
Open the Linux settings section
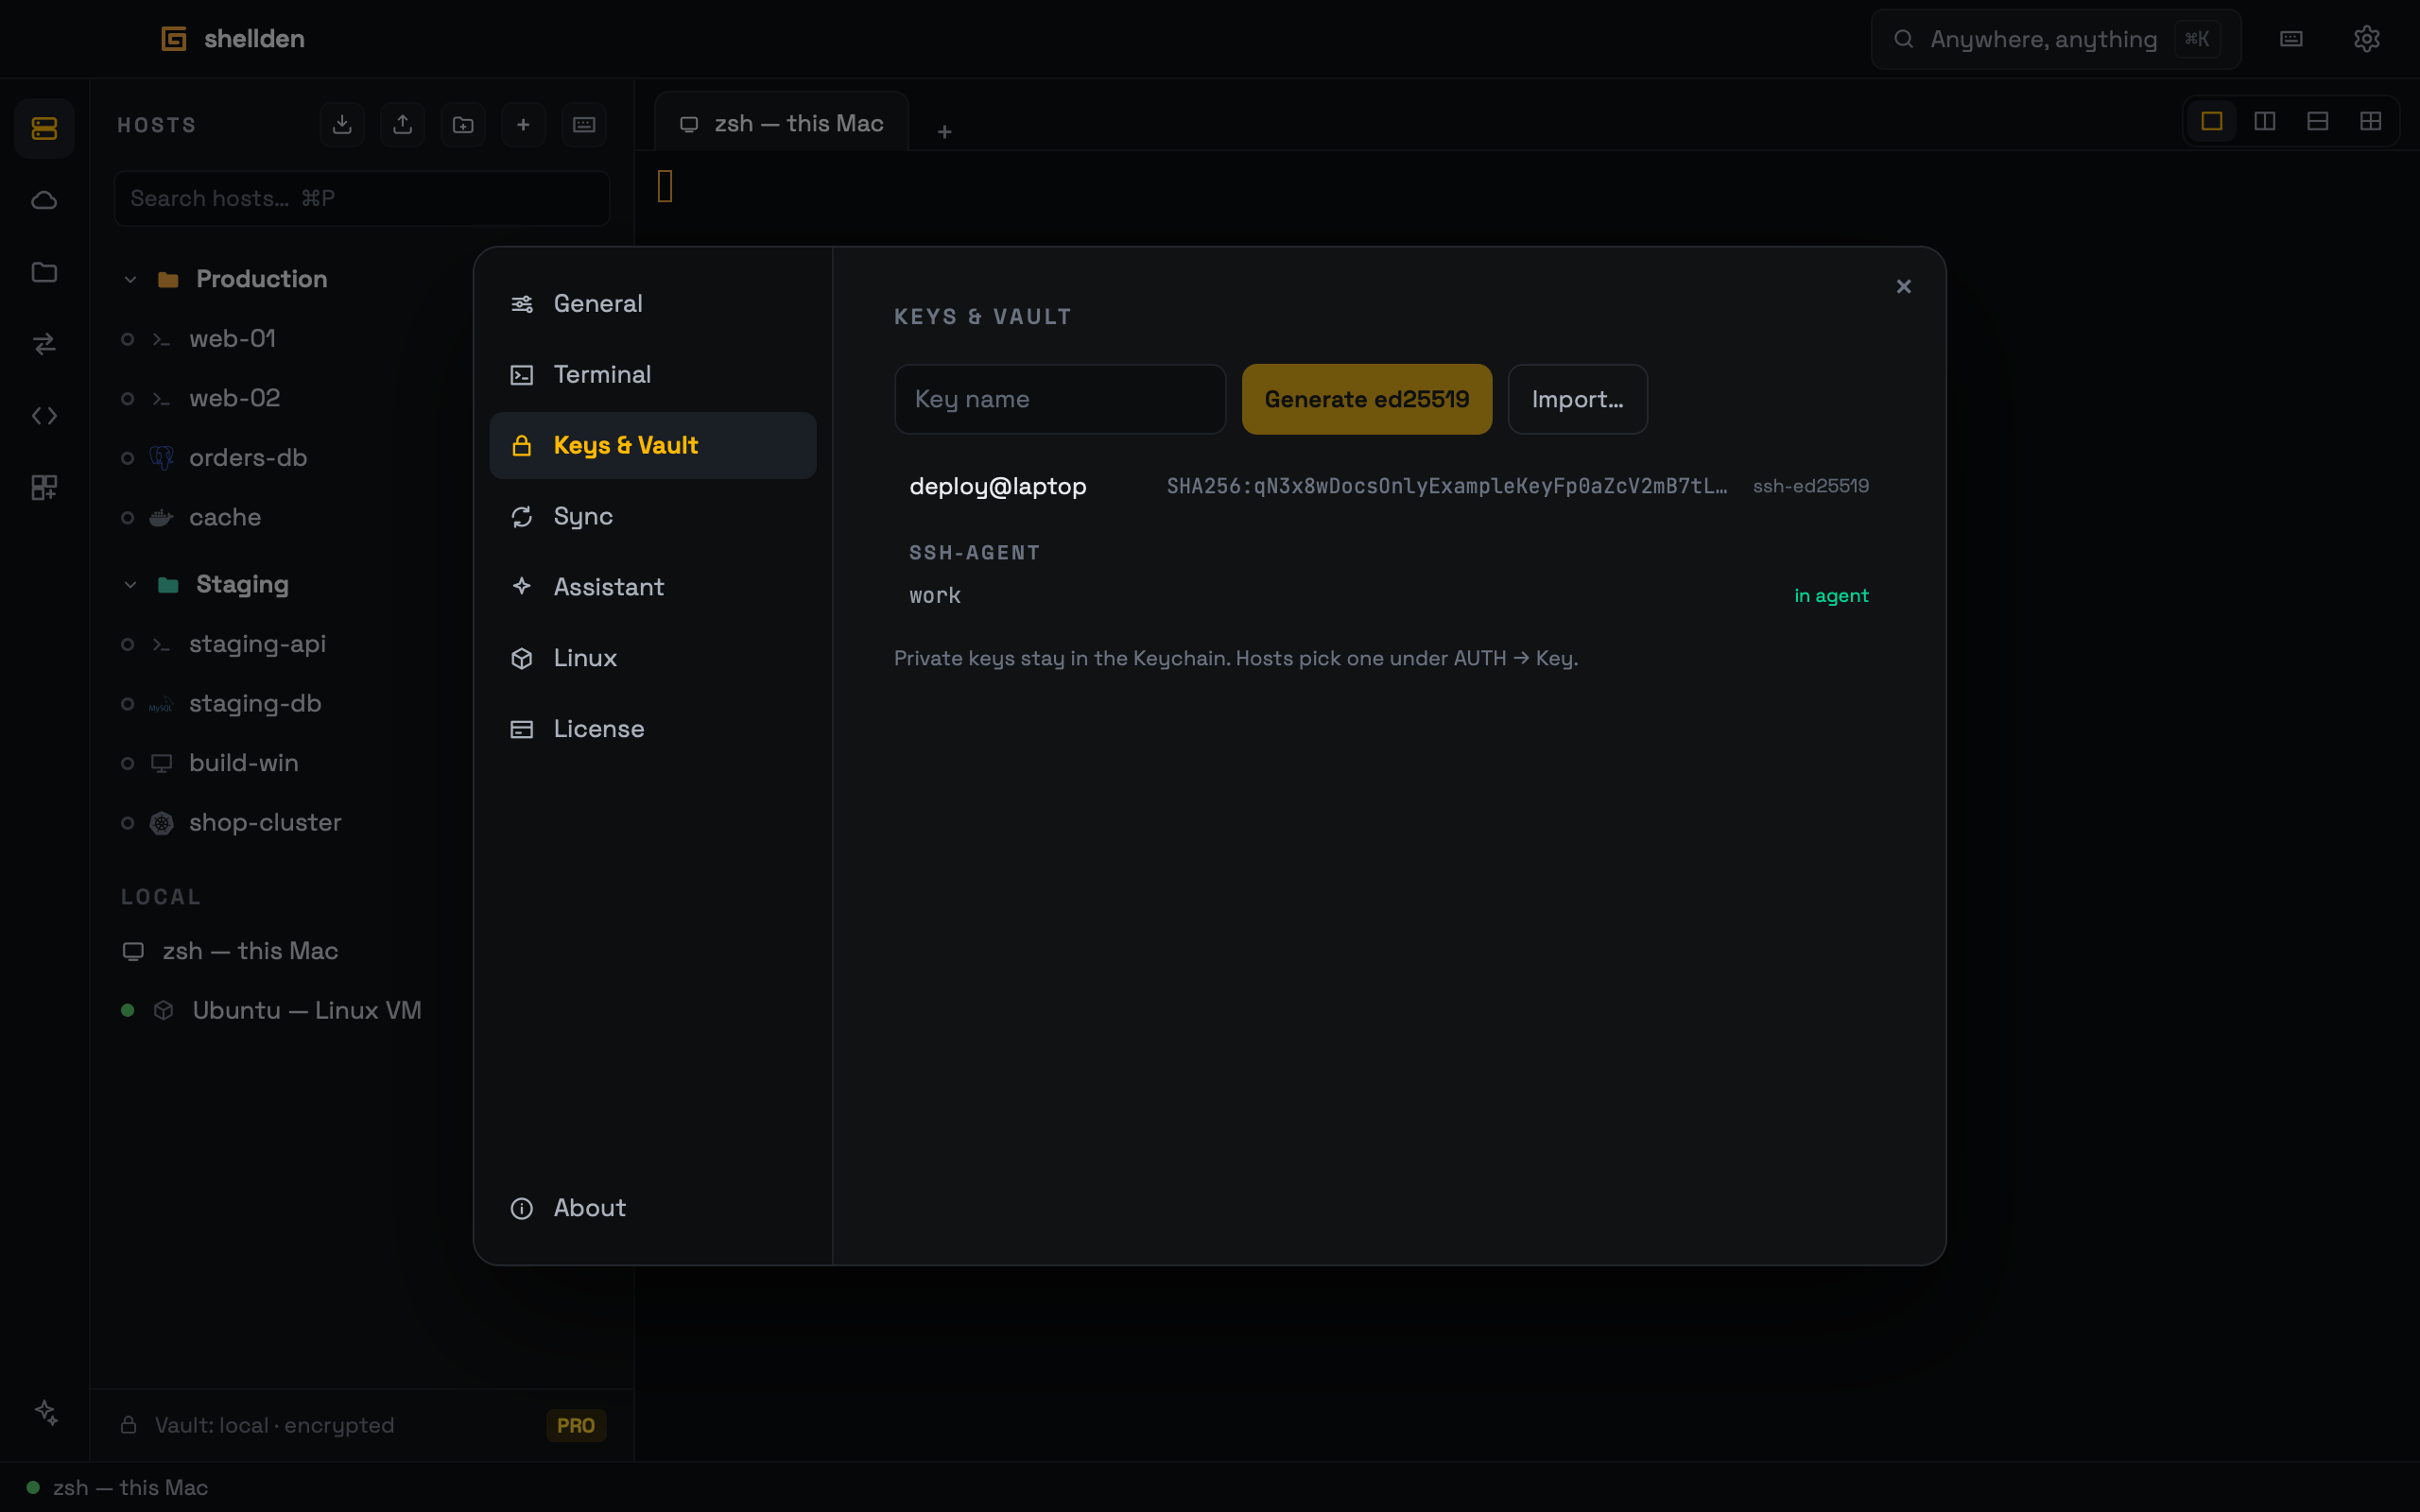pos(653,658)
